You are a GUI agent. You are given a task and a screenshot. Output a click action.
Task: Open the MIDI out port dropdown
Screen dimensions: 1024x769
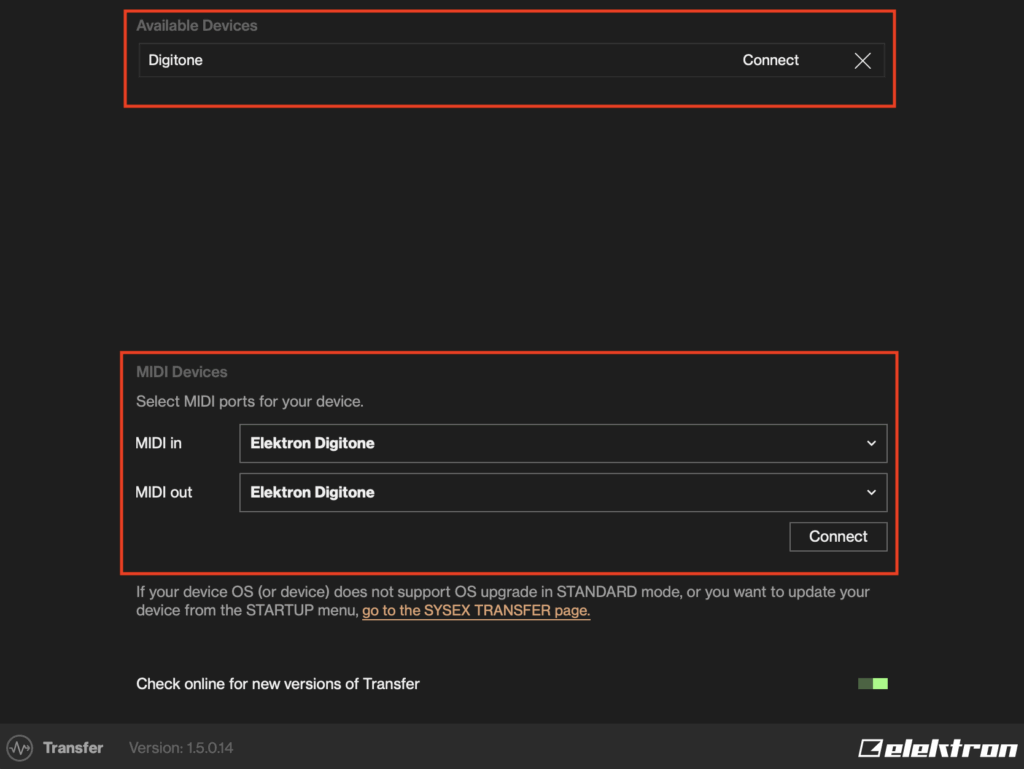(x=562, y=493)
